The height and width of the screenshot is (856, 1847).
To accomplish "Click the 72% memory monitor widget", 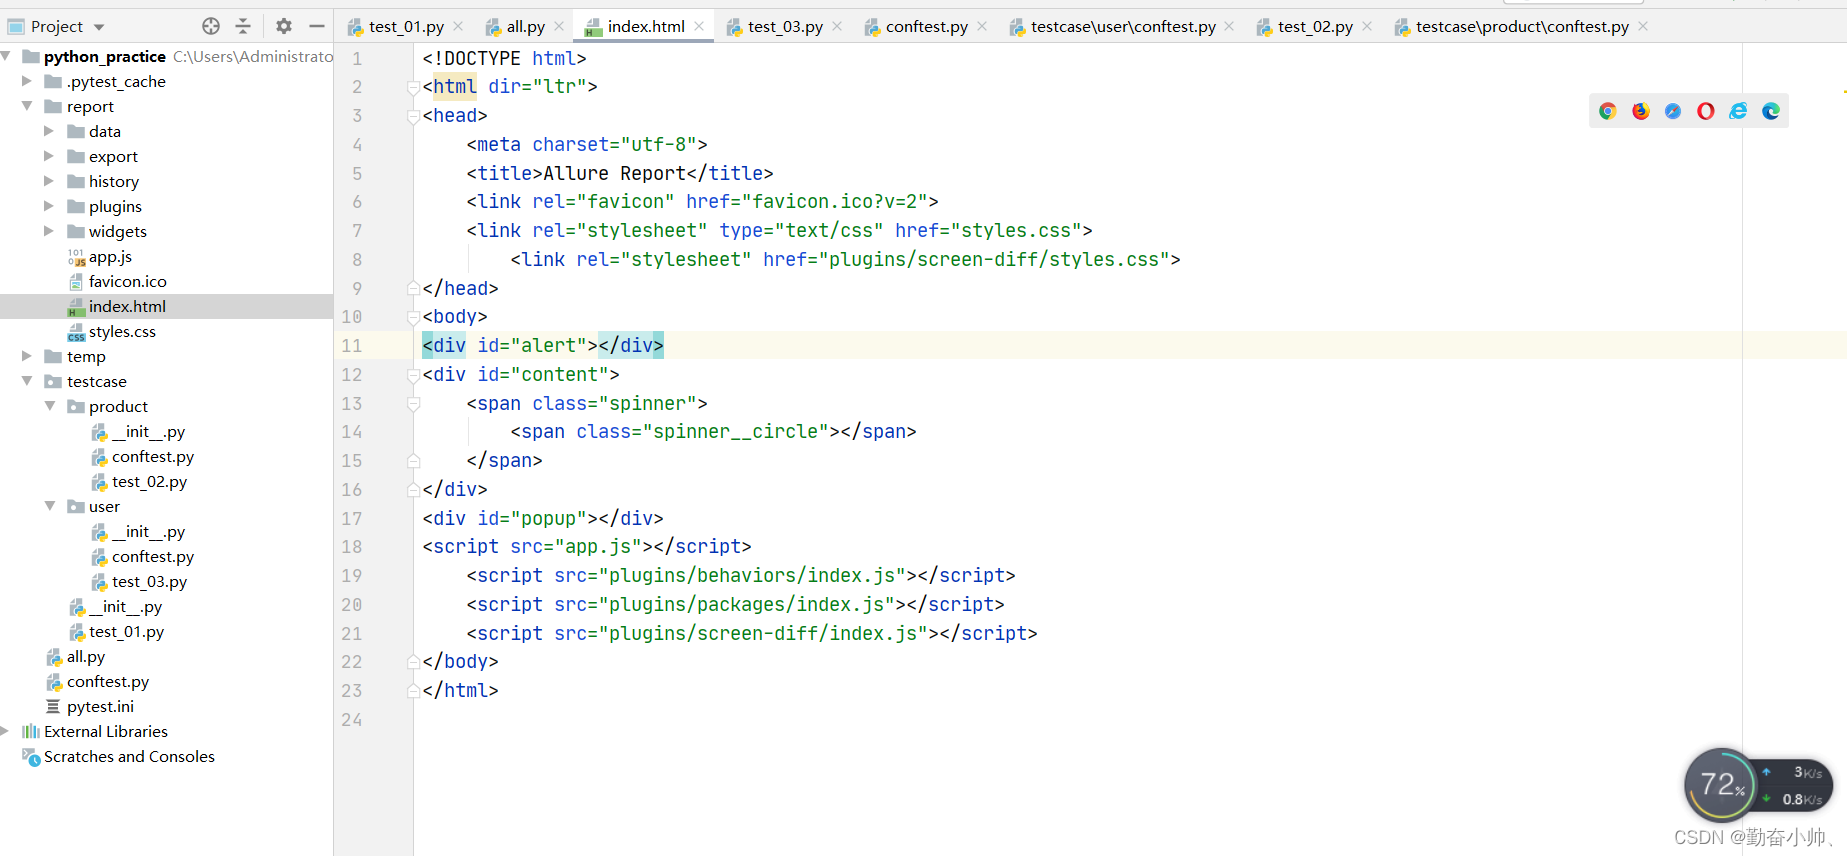I will pyautogui.click(x=1722, y=785).
